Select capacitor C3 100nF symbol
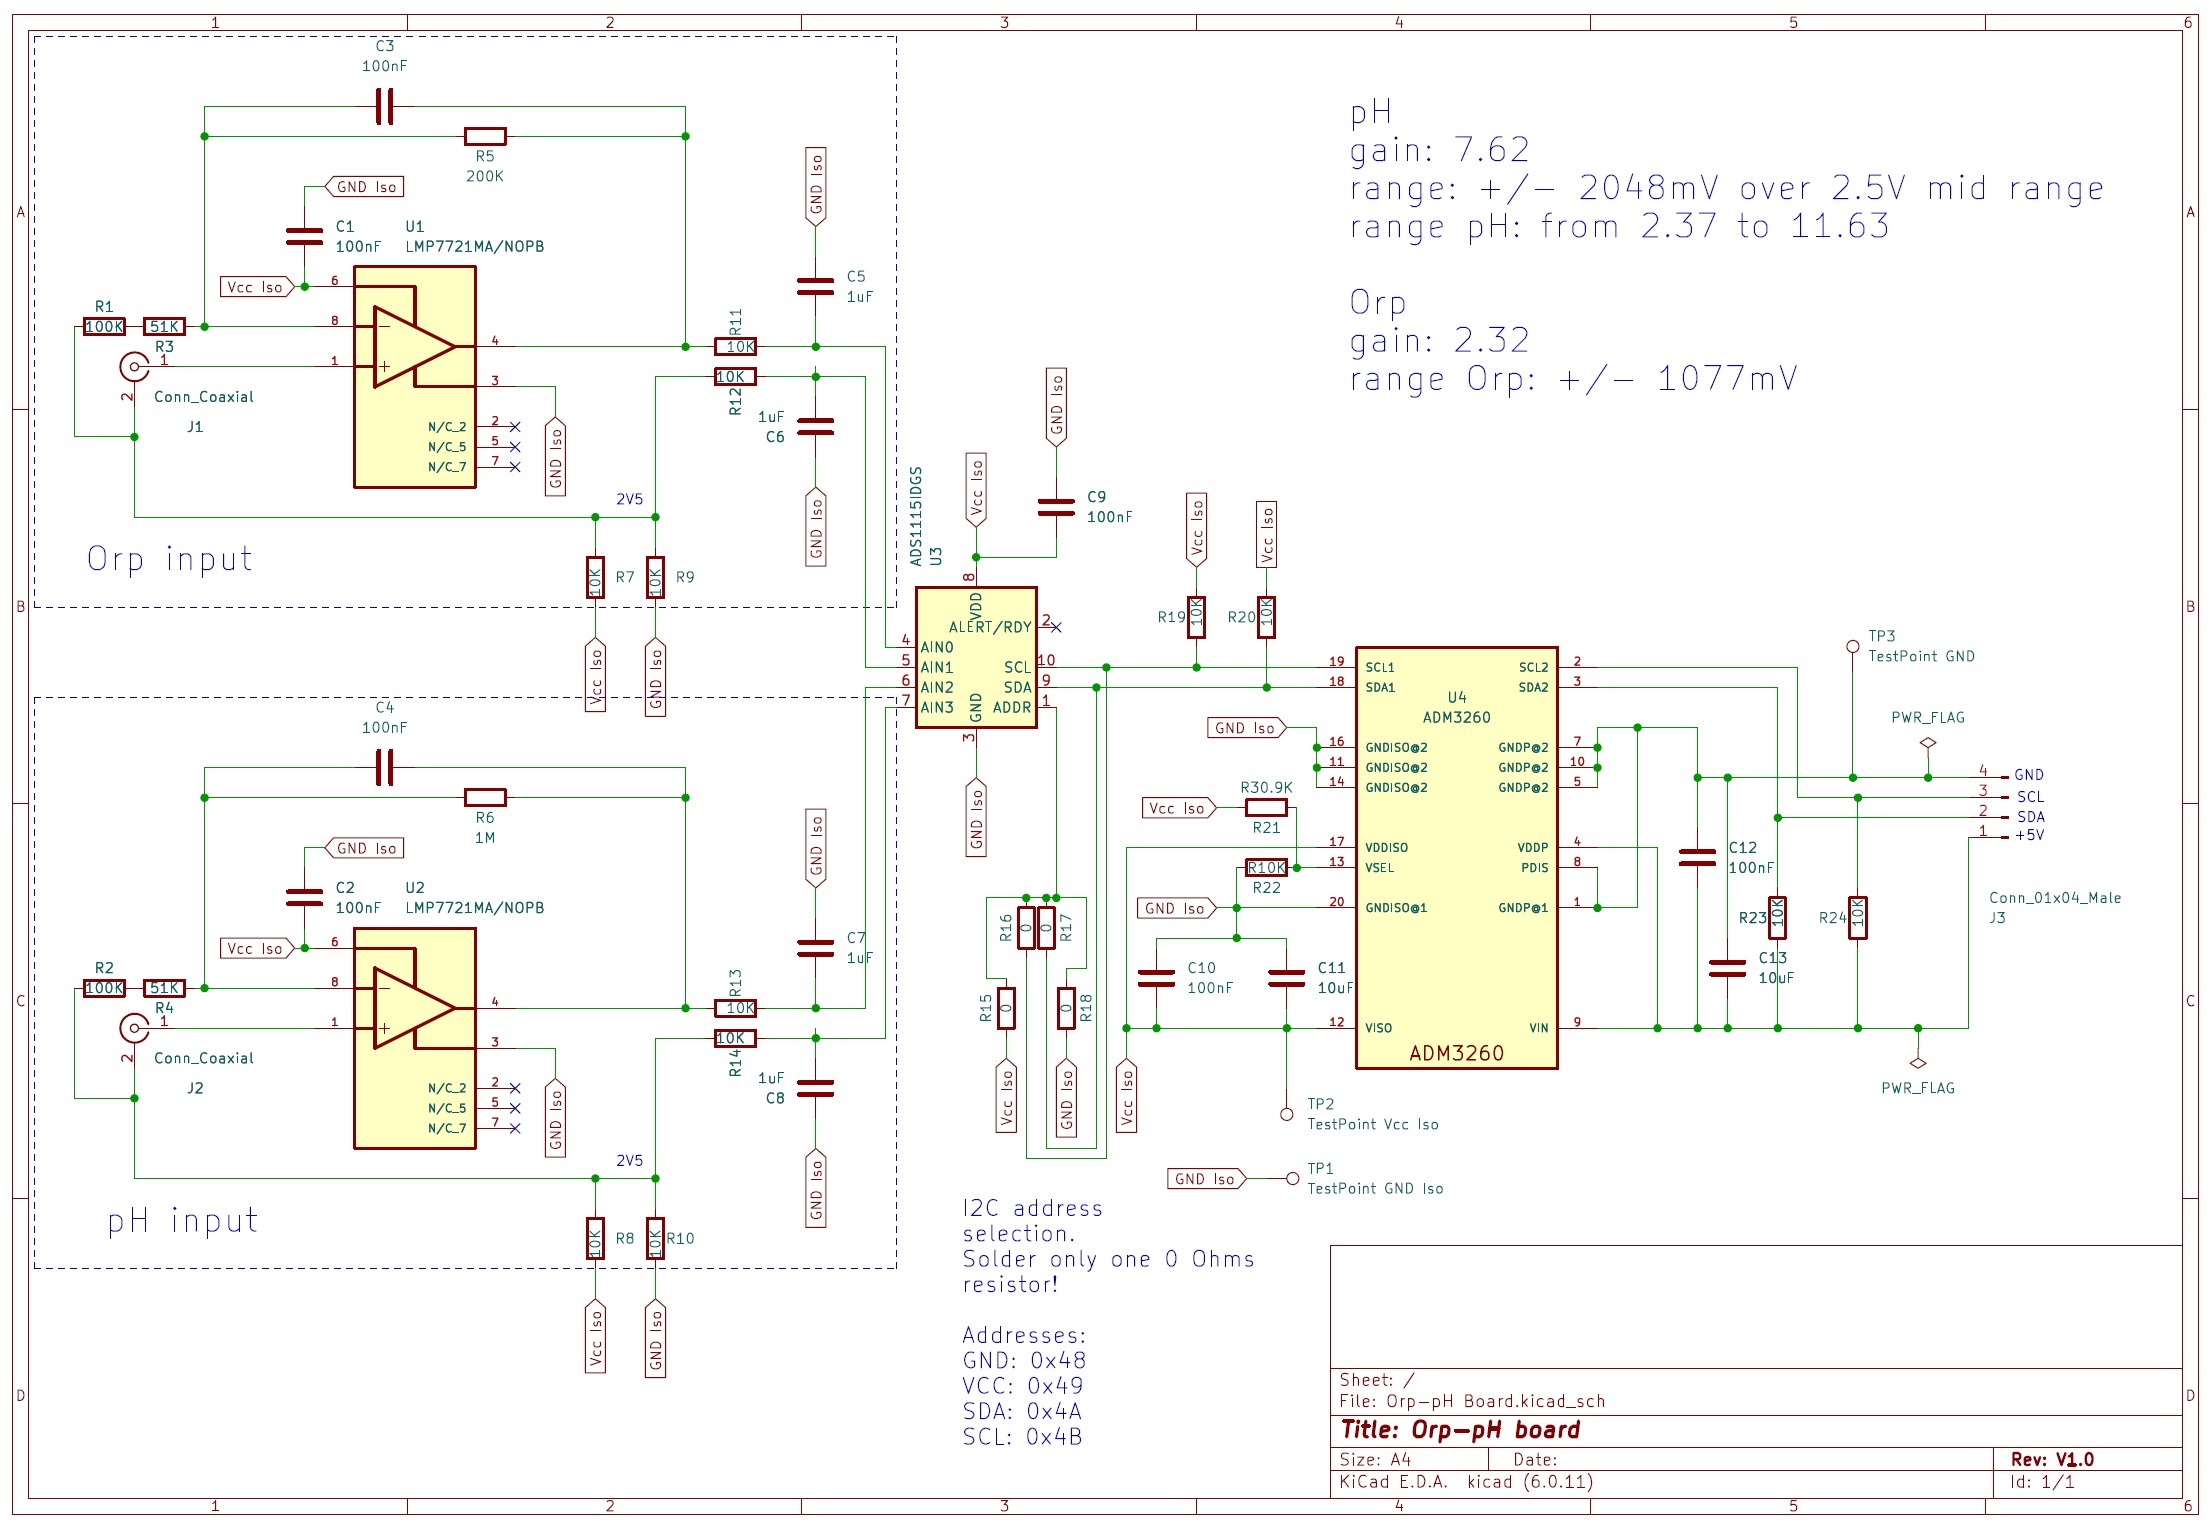The image size is (2209, 1529). pos(384,106)
